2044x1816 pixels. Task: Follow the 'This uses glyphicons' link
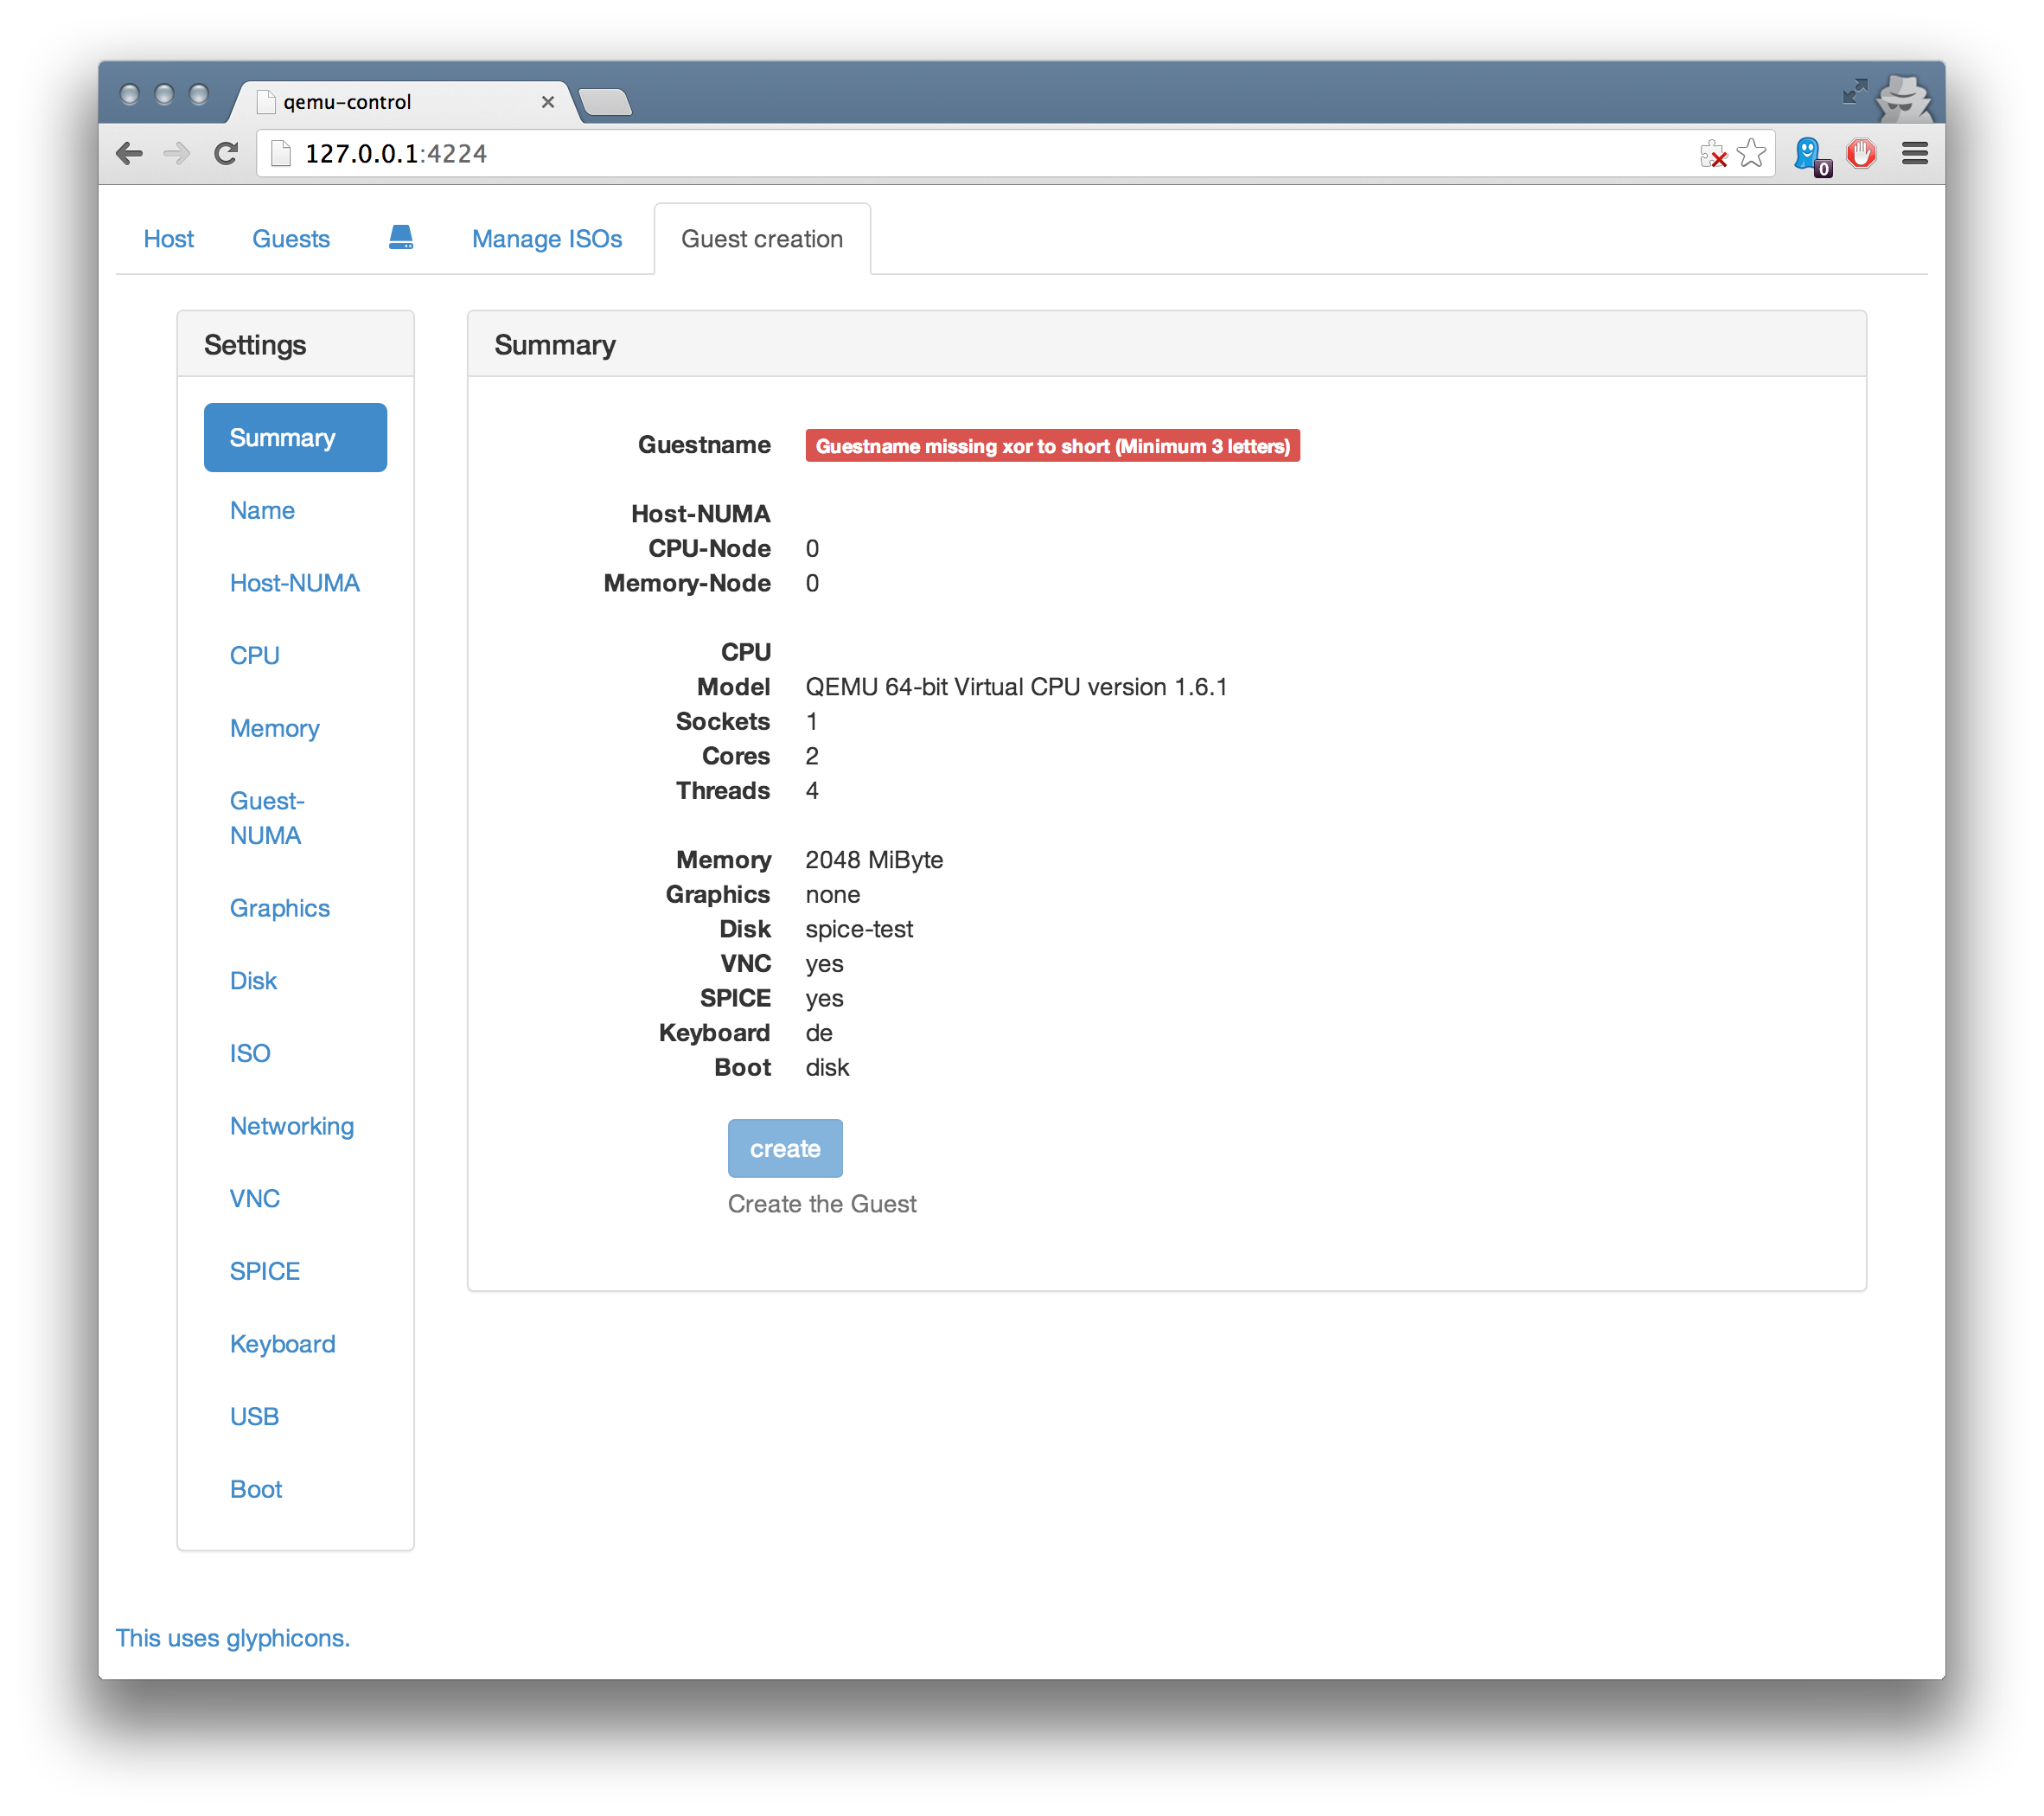[232, 1638]
